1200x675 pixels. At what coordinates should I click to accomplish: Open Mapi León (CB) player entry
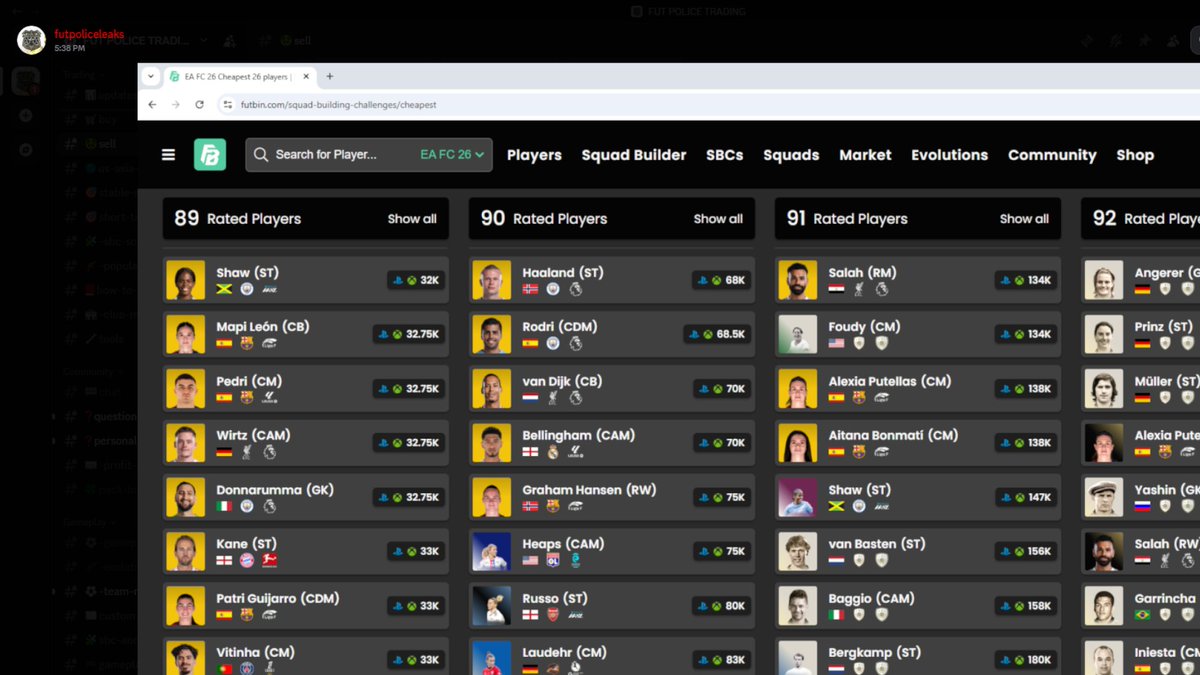pos(305,334)
